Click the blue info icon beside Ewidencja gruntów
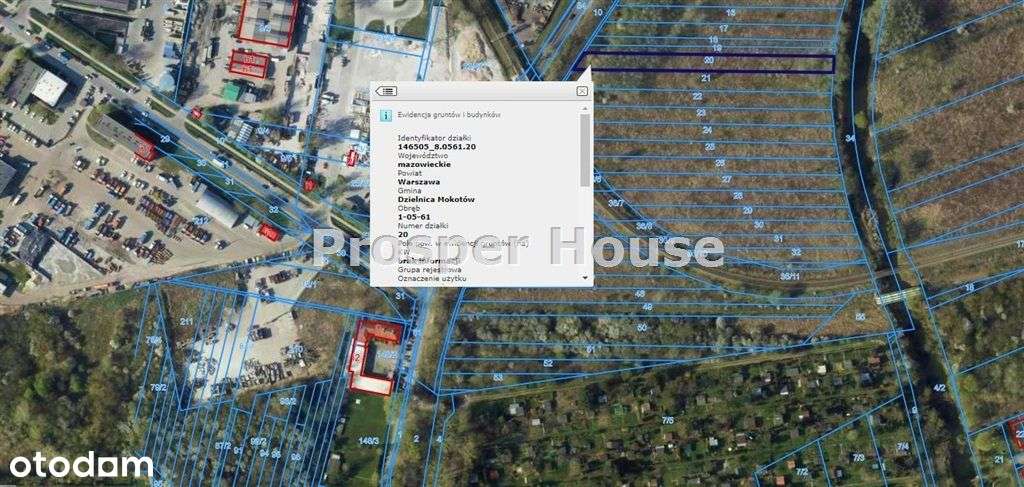The width and height of the screenshot is (1024, 487). point(386,115)
